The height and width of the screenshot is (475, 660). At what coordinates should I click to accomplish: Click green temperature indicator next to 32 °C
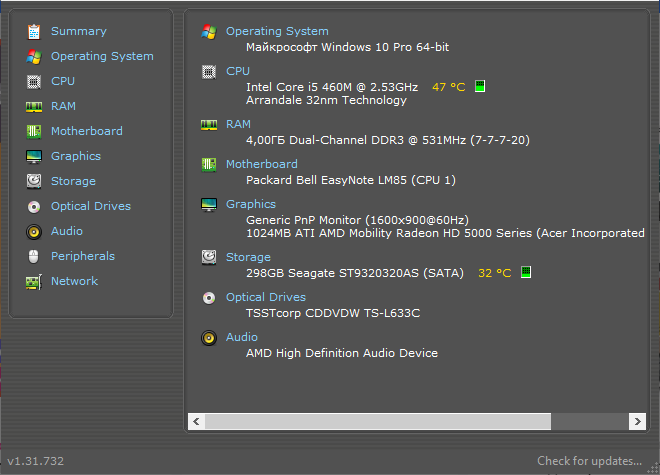(x=526, y=272)
